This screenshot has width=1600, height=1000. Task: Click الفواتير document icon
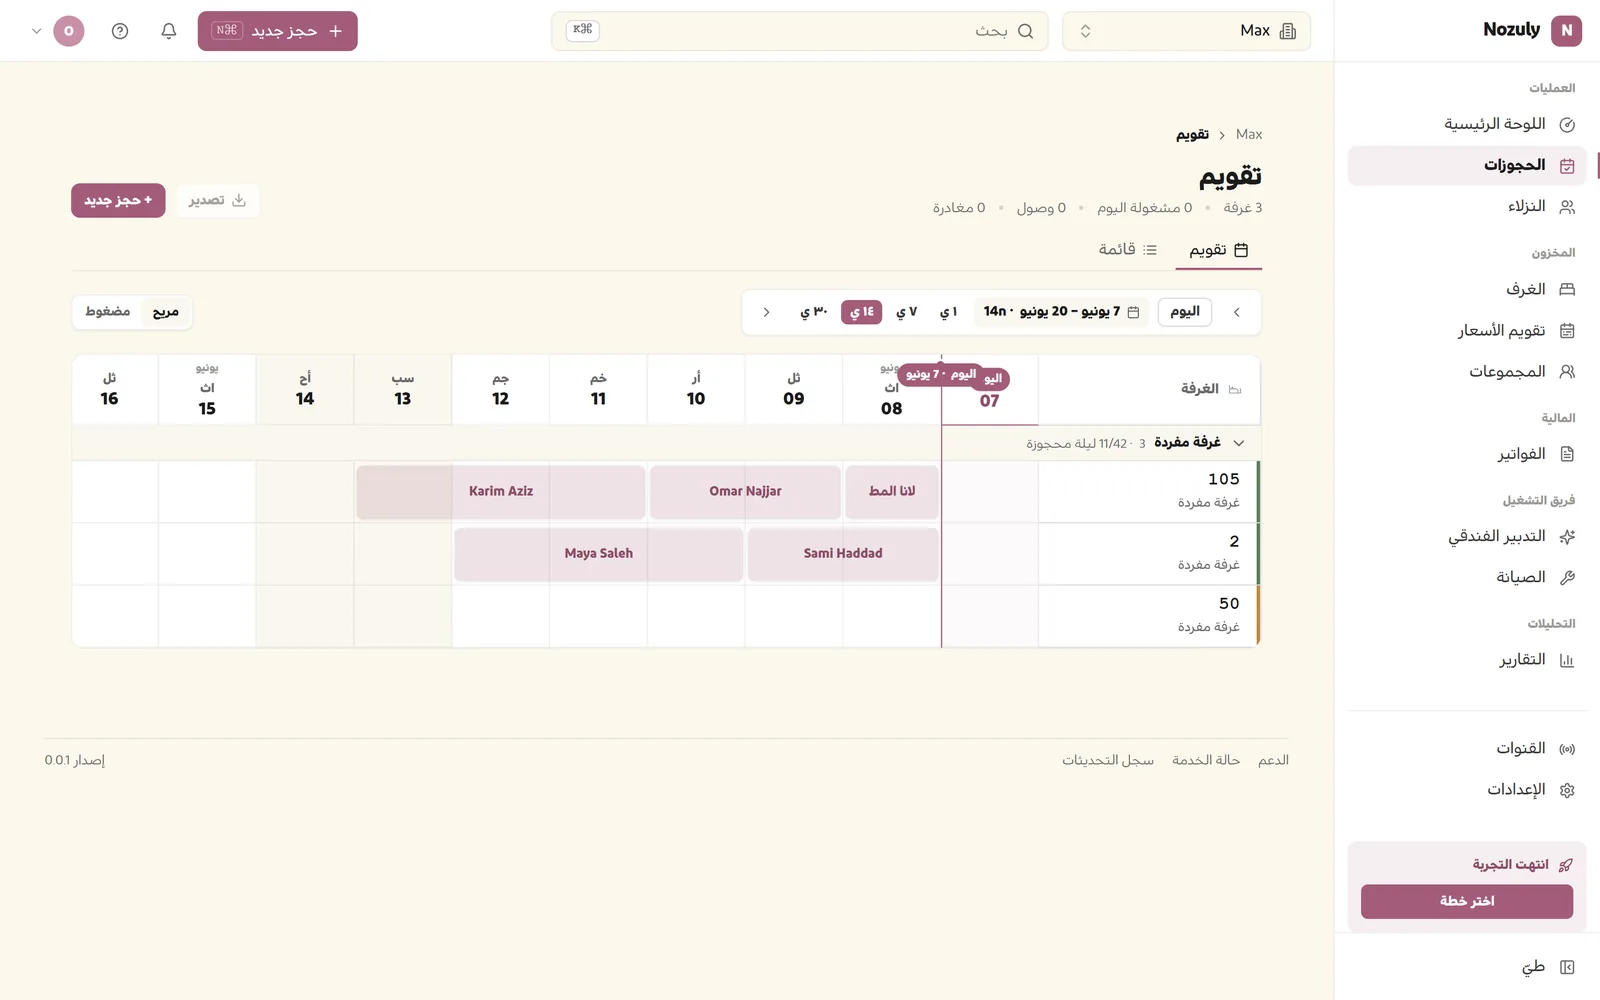pyautogui.click(x=1567, y=454)
